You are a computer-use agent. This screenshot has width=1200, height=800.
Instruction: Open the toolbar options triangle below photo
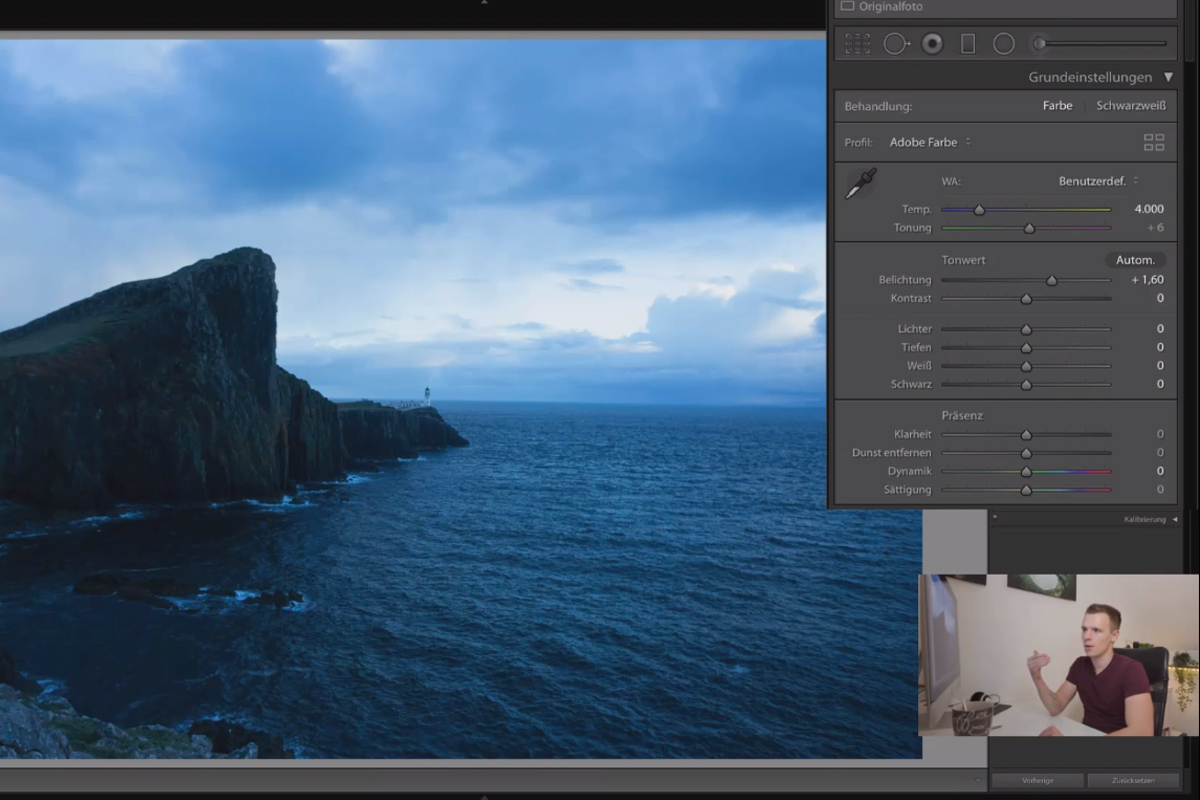[x=979, y=779]
